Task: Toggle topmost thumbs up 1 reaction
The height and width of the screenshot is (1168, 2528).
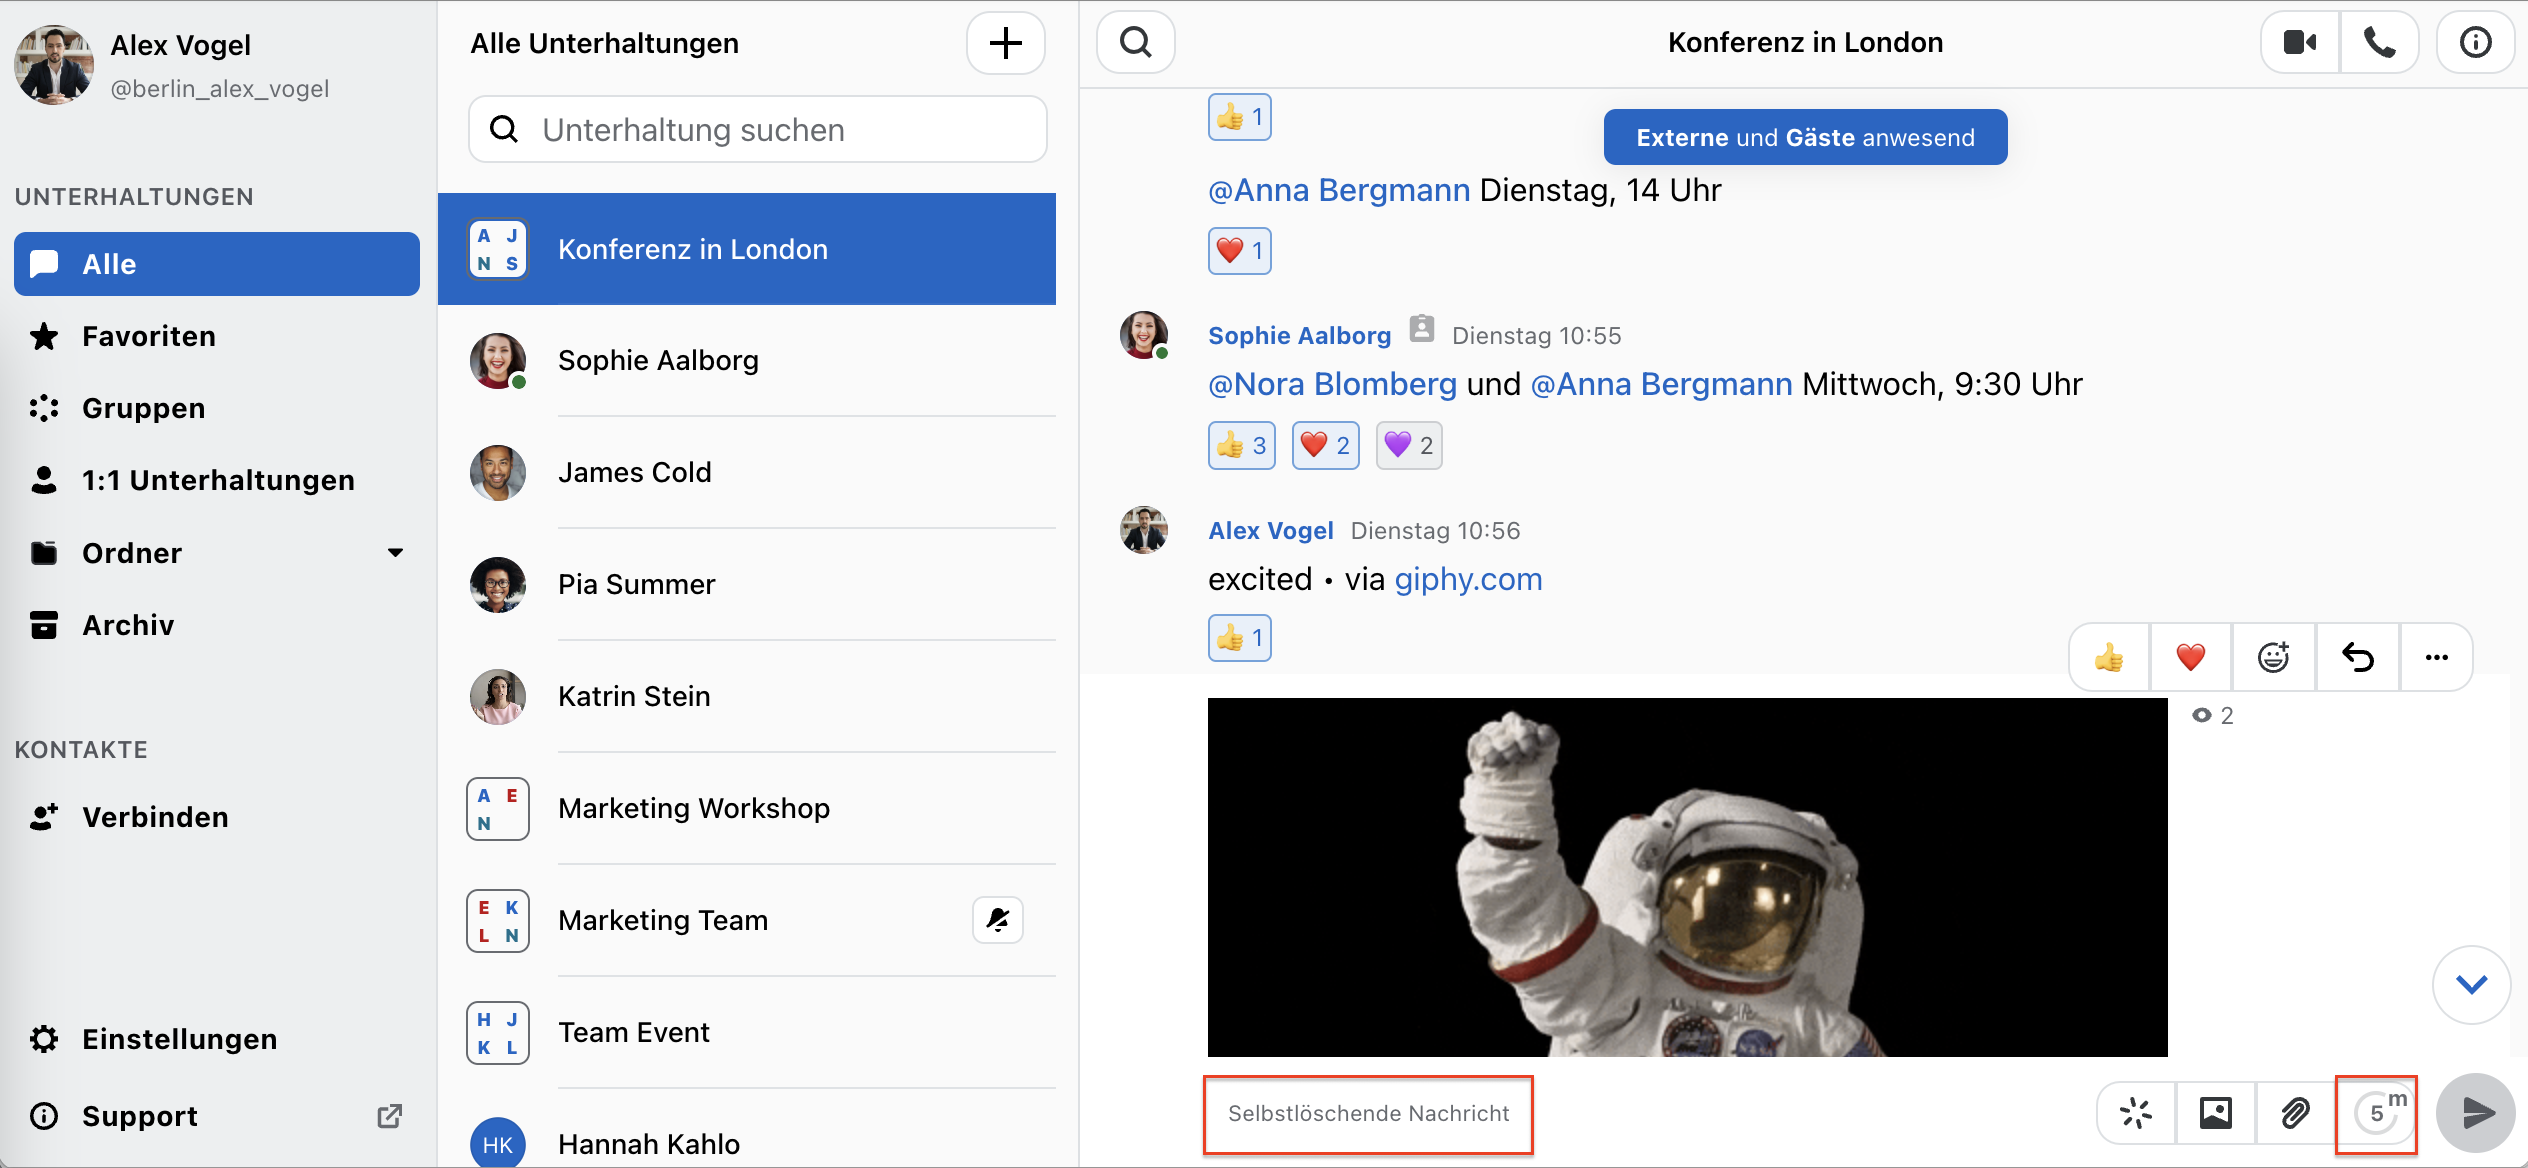Action: pos(1239,117)
